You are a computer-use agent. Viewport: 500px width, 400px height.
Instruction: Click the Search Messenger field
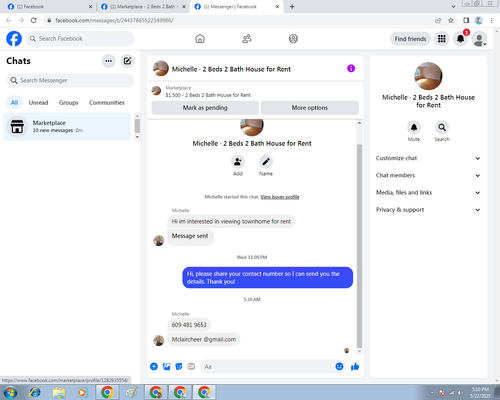point(70,80)
